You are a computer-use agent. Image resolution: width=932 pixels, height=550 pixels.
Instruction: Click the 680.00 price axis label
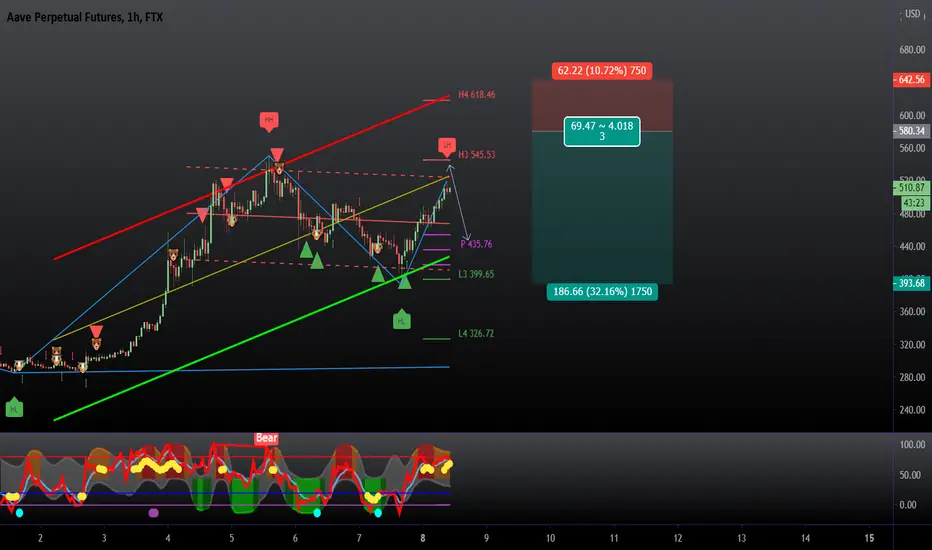click(x=912, y=50)
